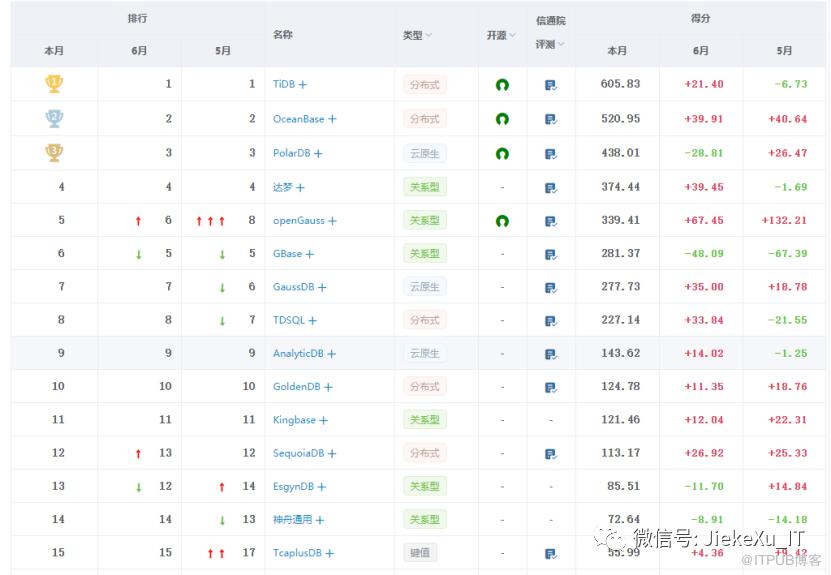Click the +67.45 score change cell

point(704,220)
